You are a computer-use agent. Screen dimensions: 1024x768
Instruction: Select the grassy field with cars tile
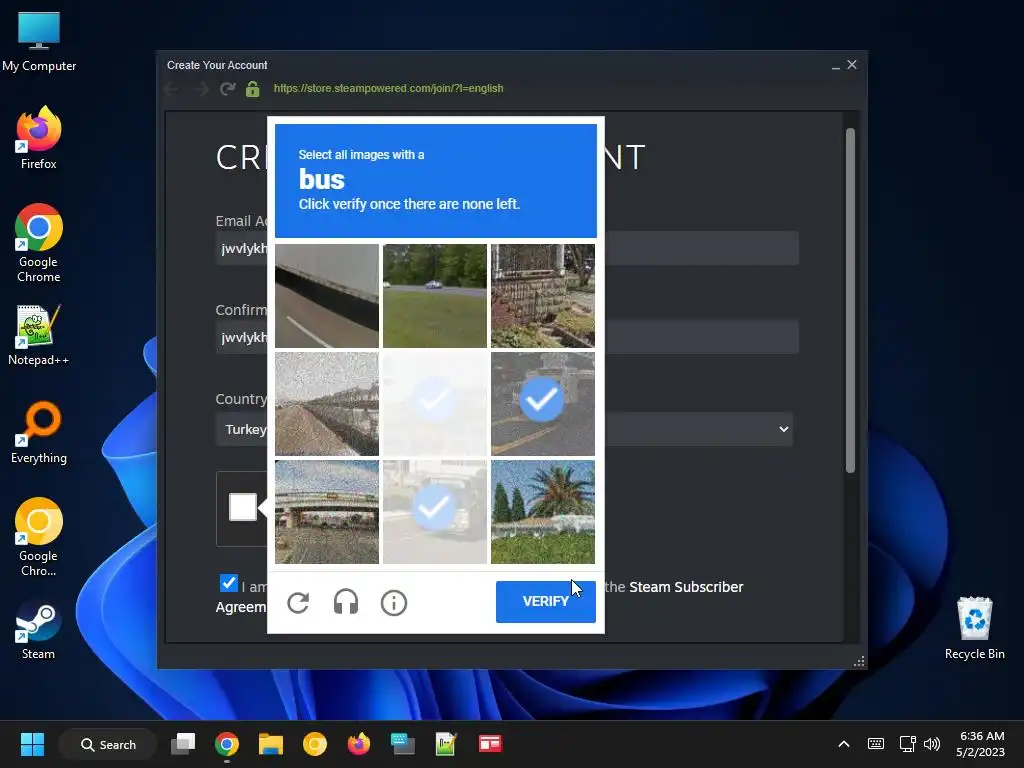click(435, 296)
